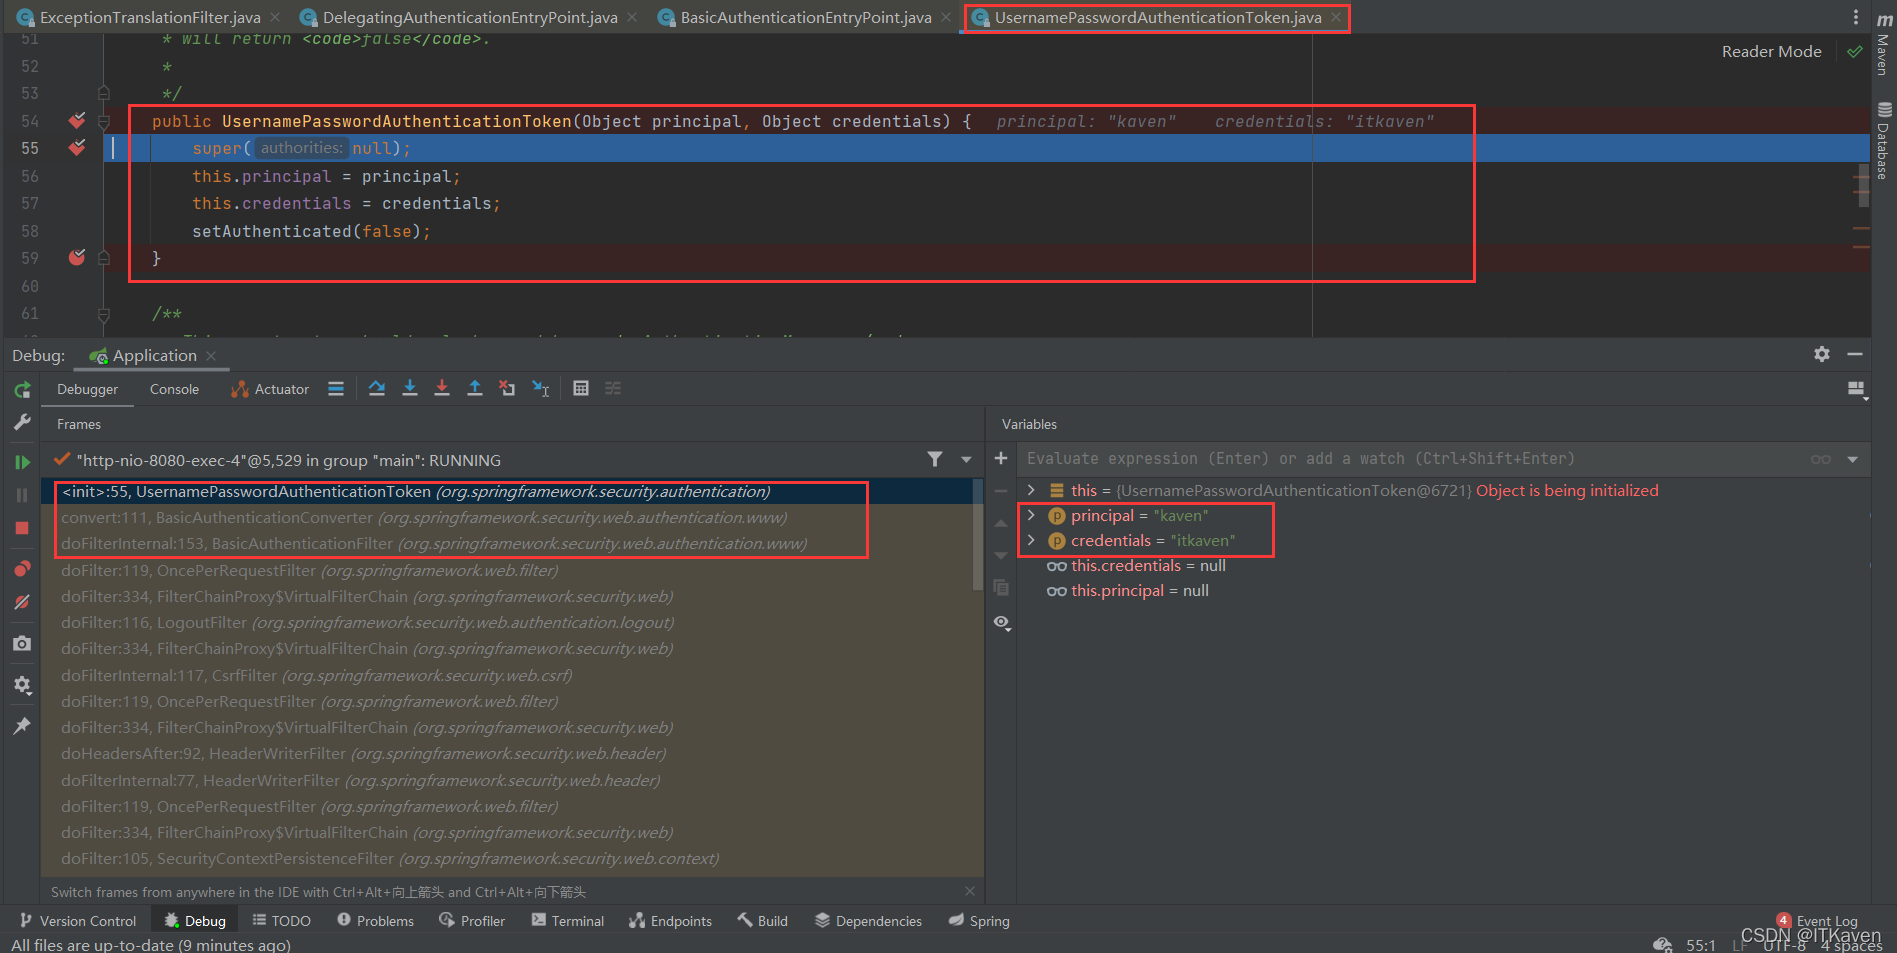1897x953 pixels.
Task: Click the Pin Tab pushpin icon
Action: tap(22, 726)
